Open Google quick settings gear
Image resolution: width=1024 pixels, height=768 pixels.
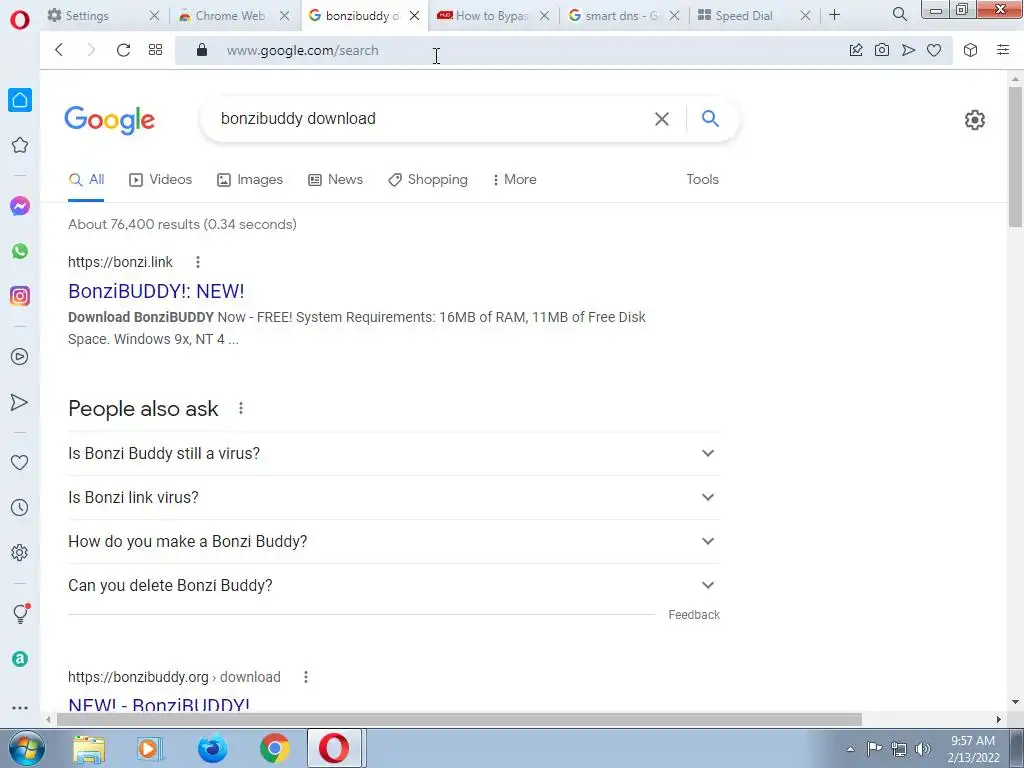click(974, 120)
